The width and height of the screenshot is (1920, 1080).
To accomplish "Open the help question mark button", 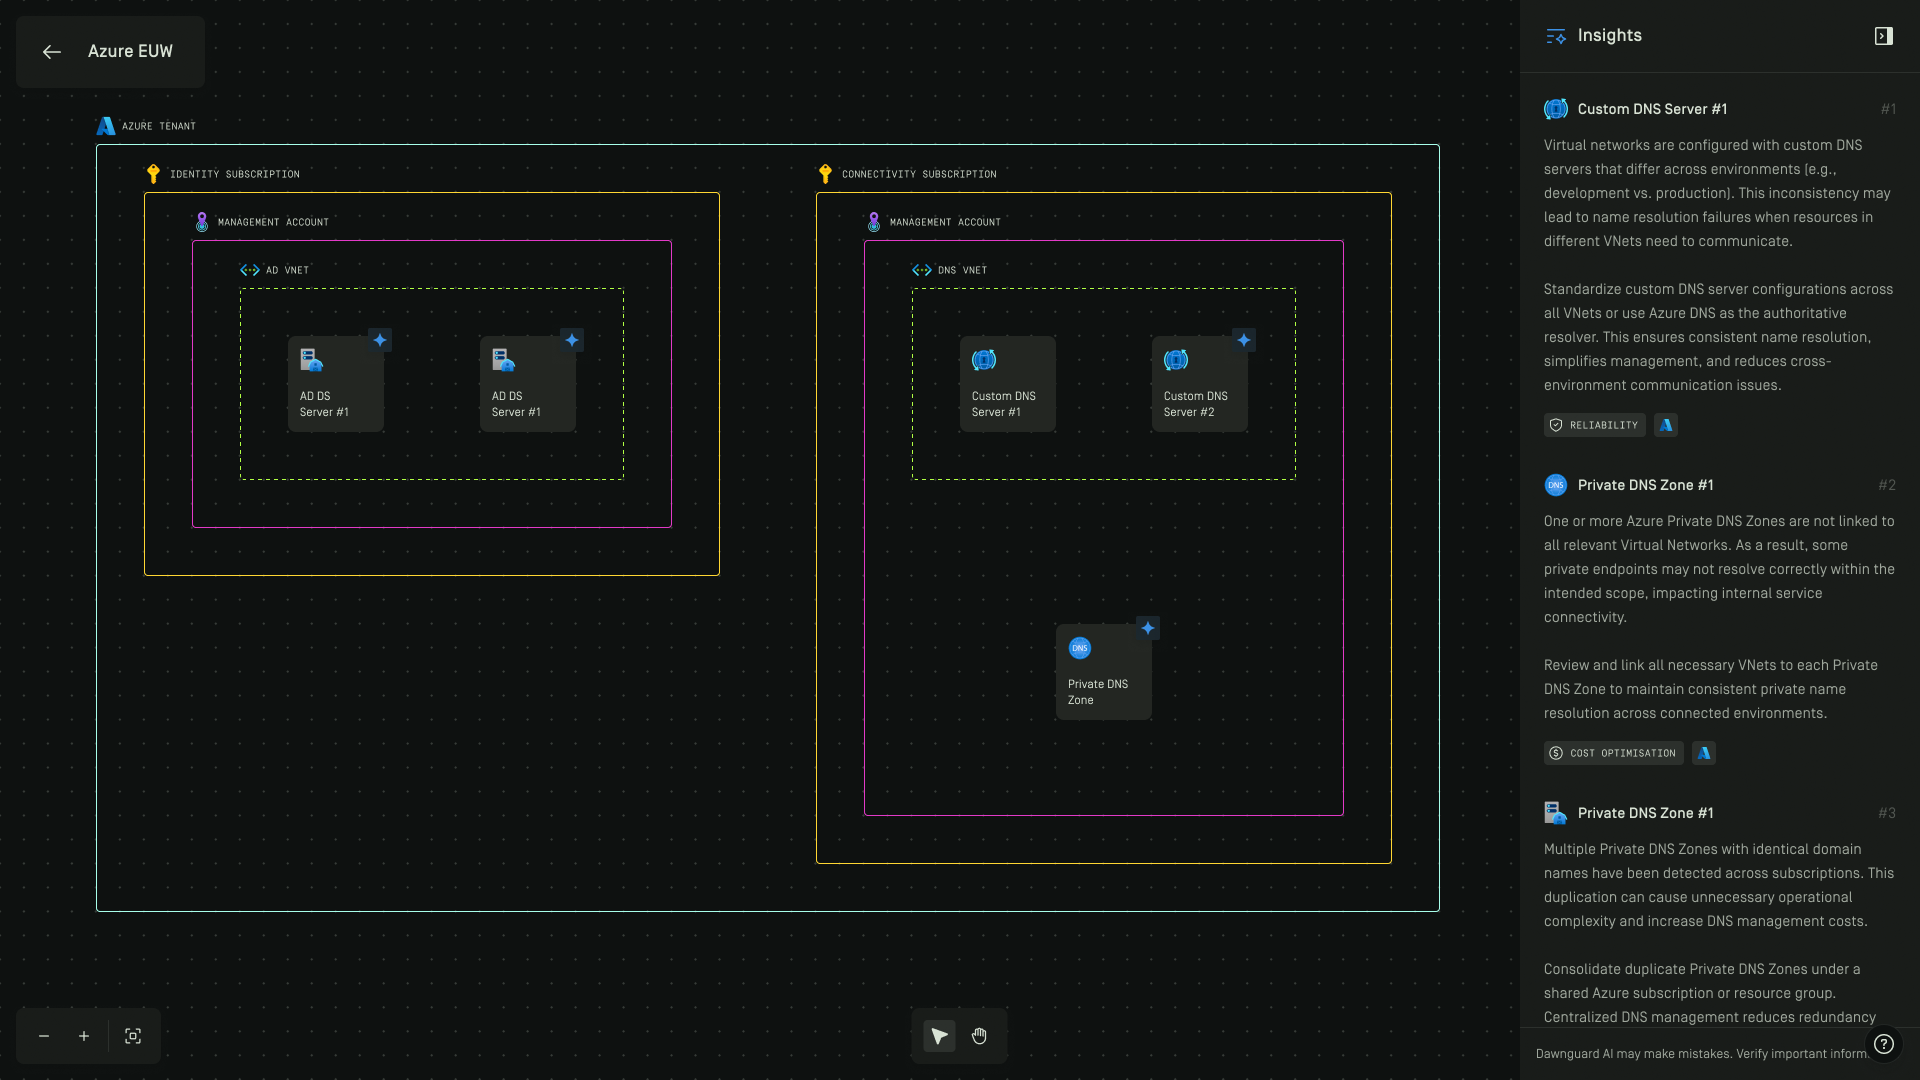I will [x=1883, y=1044].
